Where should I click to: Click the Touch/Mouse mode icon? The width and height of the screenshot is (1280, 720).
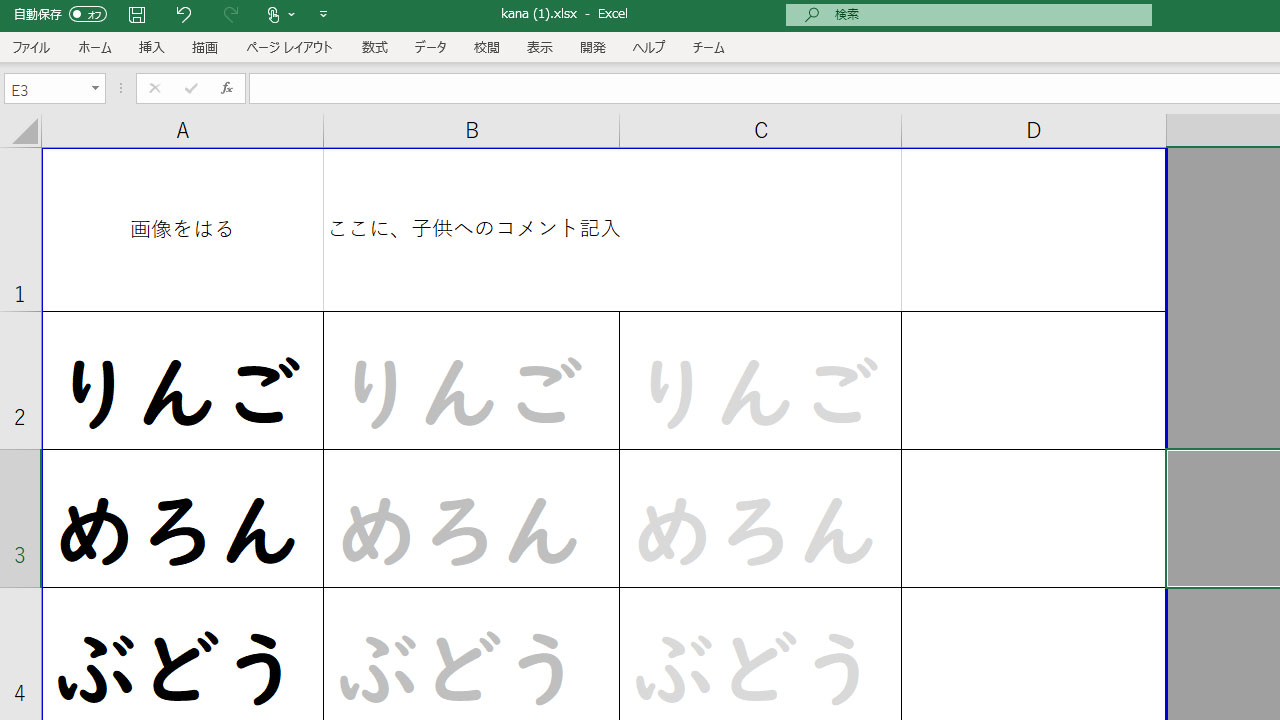point(273,14)
